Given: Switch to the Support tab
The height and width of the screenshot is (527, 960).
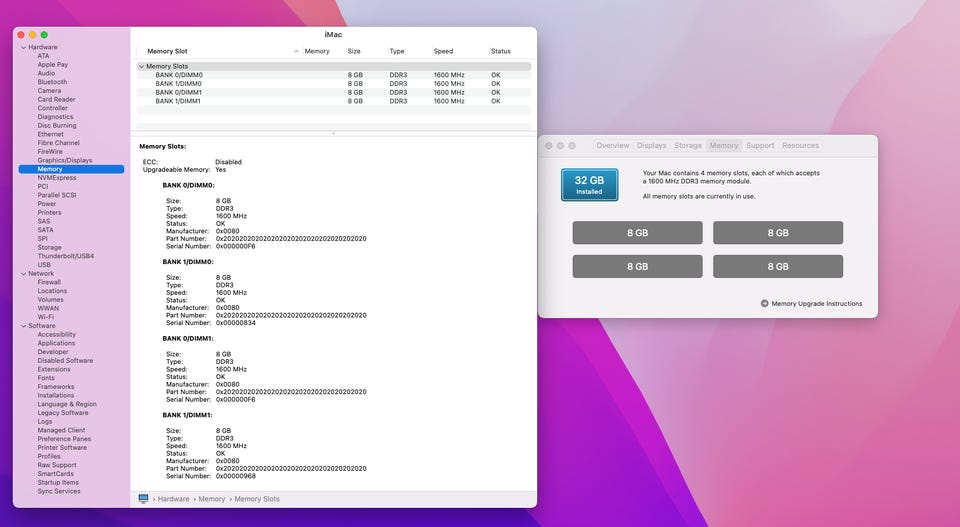Looking at the screenshot, I should 760,146.
